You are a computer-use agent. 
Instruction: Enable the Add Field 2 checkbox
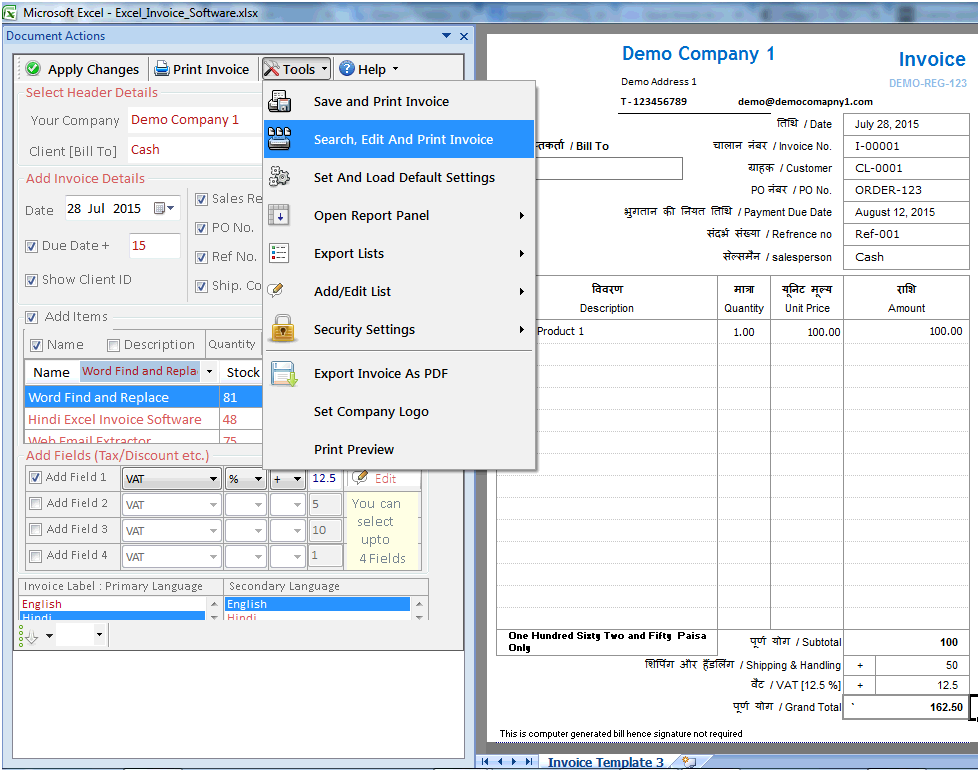coord(37,504)
